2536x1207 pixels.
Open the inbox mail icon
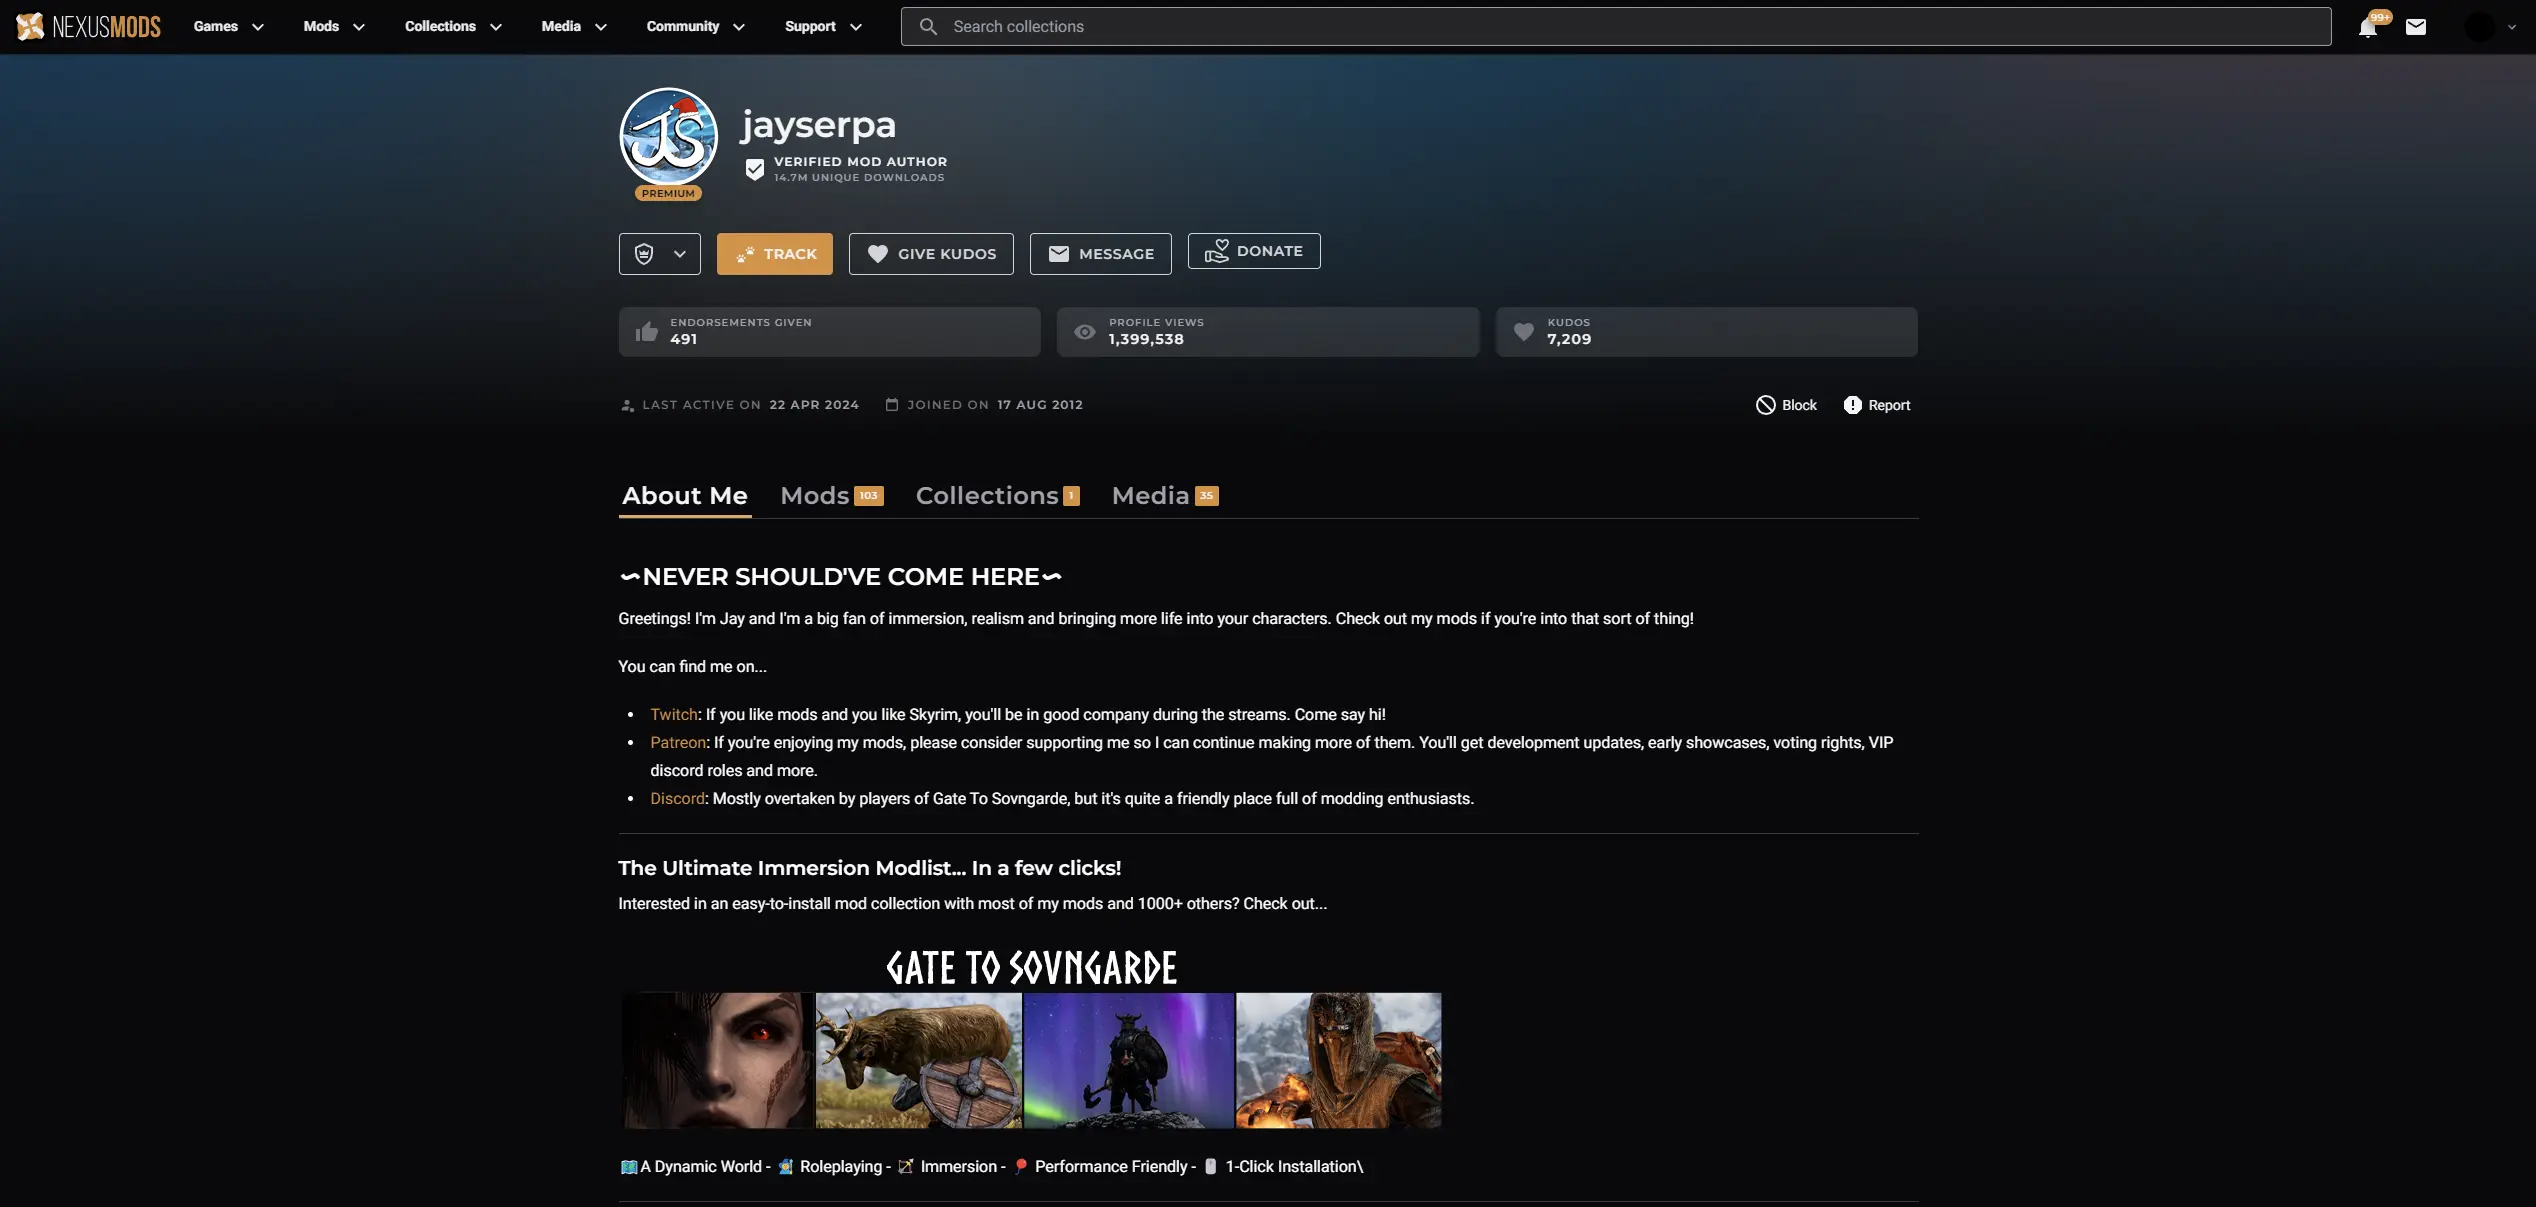tap(2416, 27)
